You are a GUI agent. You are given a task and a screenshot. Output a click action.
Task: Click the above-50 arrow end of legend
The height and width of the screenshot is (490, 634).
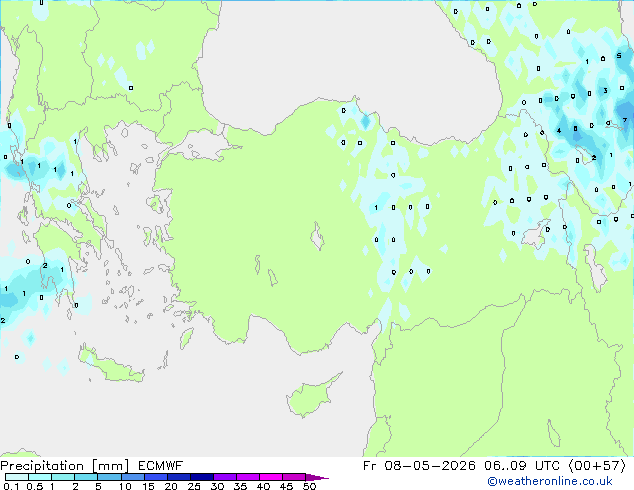click(317, 477)
